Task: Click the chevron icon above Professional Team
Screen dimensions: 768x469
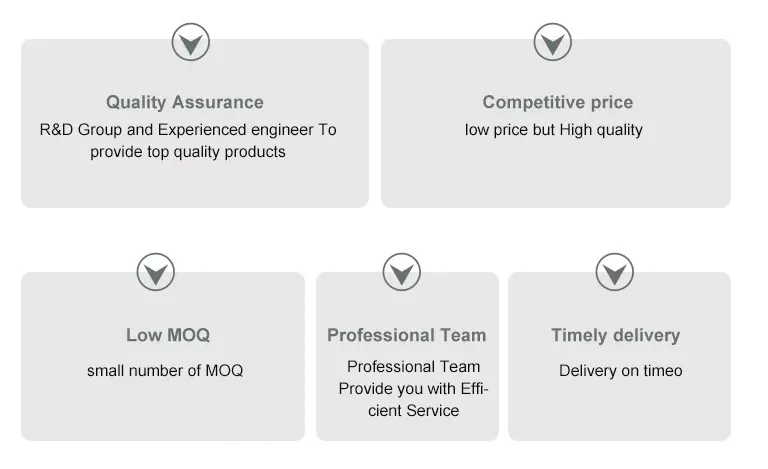Action: click(x=401, y=272)
